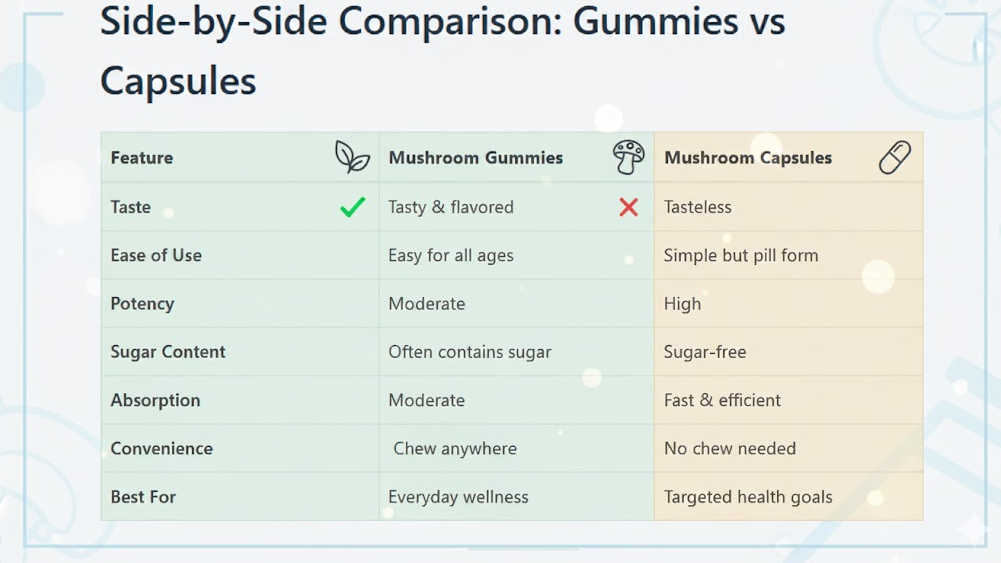Click the Ease of Use row label
Screen dimensions: 1001x563
tap(156, 255)
